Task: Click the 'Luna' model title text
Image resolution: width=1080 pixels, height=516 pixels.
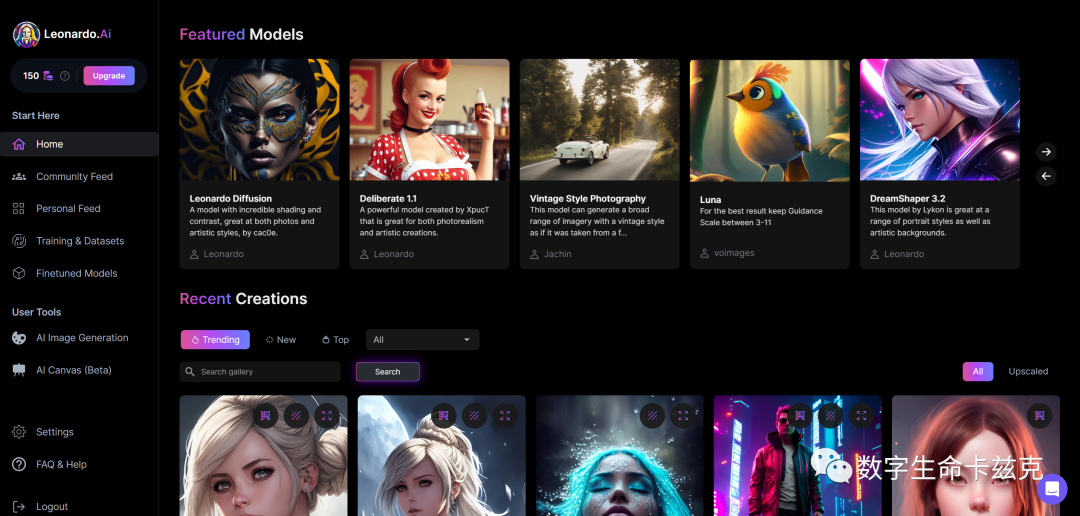Action: pyautogui.click(x=710, y=200)
